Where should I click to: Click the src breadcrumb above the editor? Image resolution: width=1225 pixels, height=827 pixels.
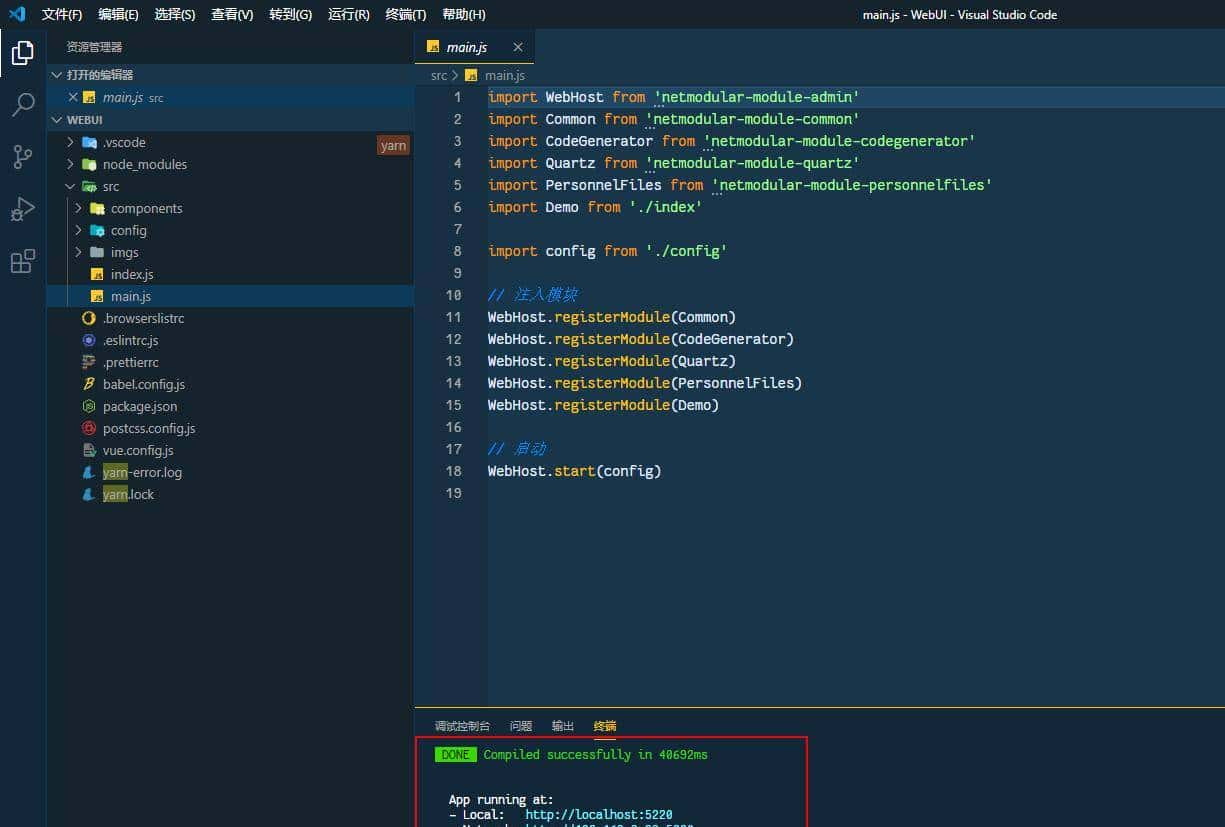click(439, 75)
